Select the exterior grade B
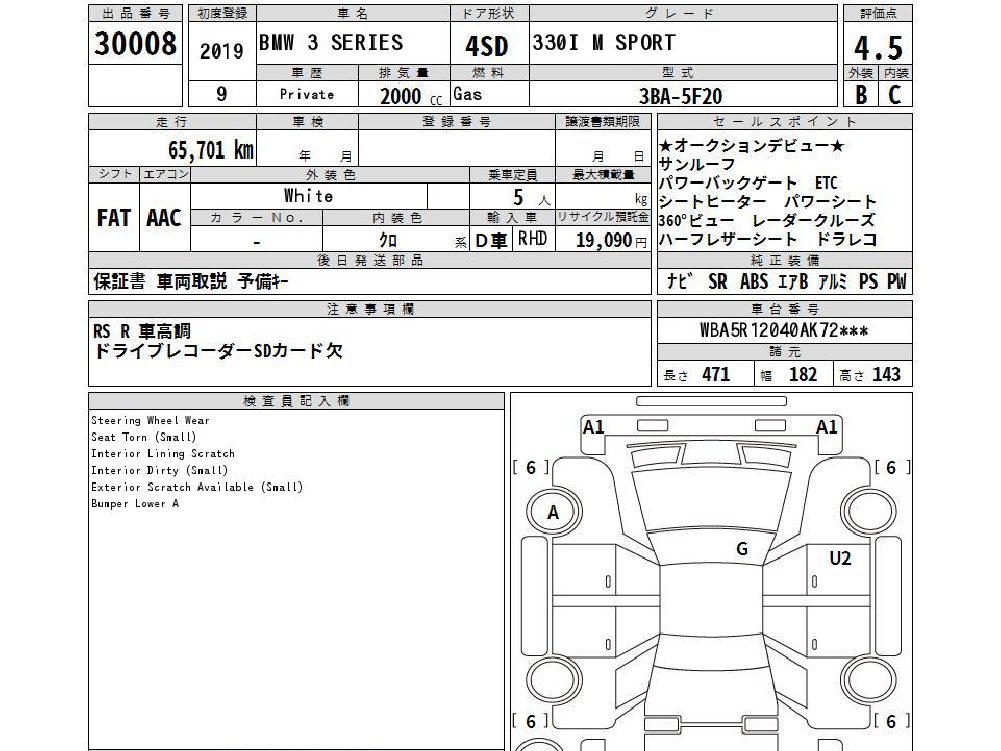Screen dimensions: 1001x751 861,95
